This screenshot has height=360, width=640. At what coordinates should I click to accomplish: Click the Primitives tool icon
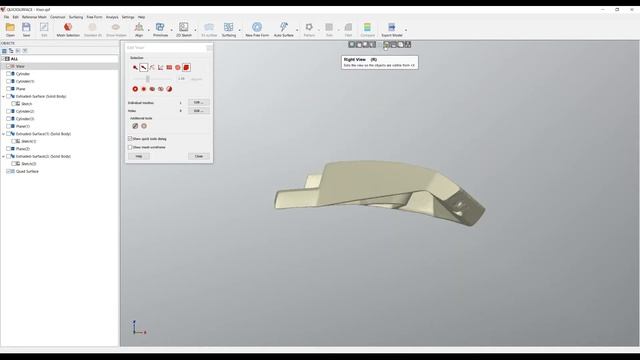[160, 27]
